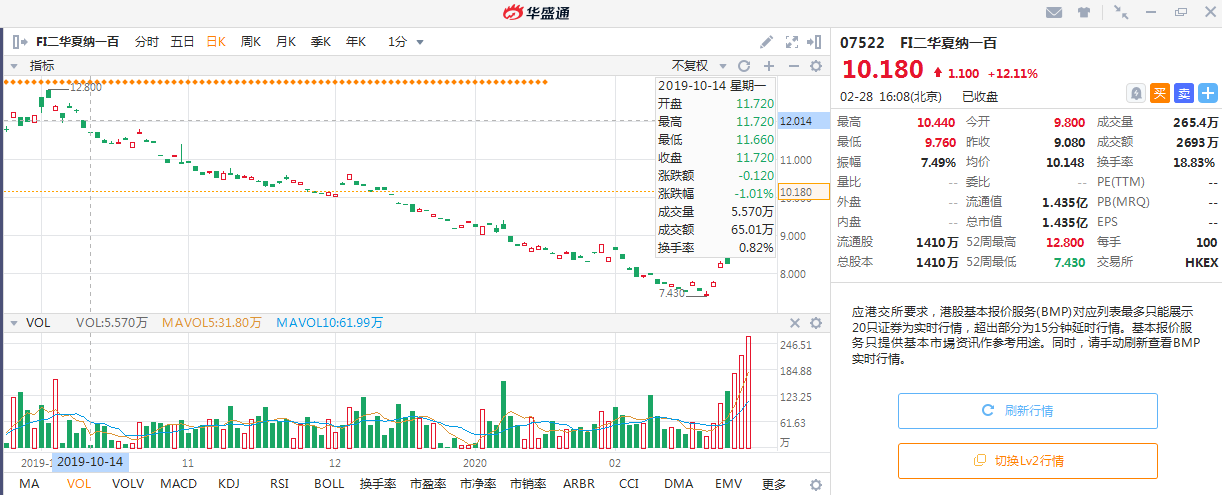The height and width of the screenshot is (495, 1222).
Task: Open the mail messages icon
Action: [1054, 13]
